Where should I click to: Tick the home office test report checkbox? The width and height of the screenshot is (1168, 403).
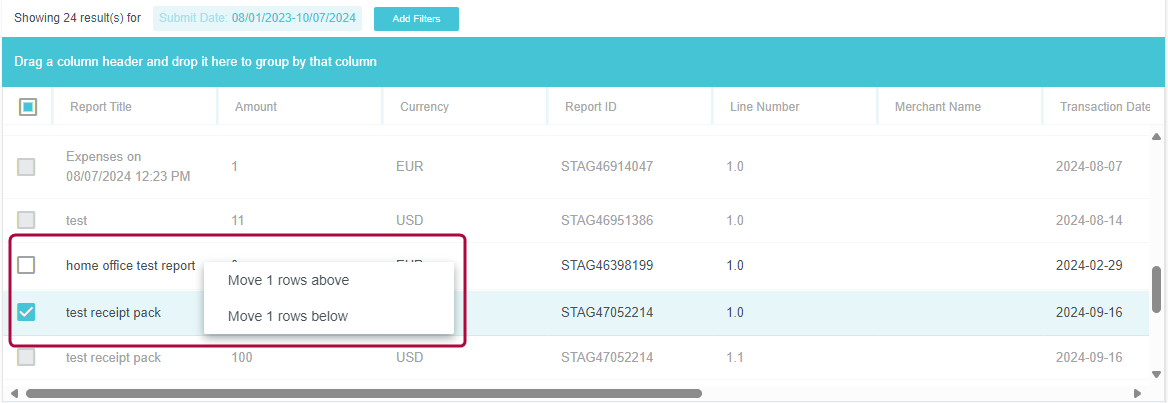click(x=27, y=265)
